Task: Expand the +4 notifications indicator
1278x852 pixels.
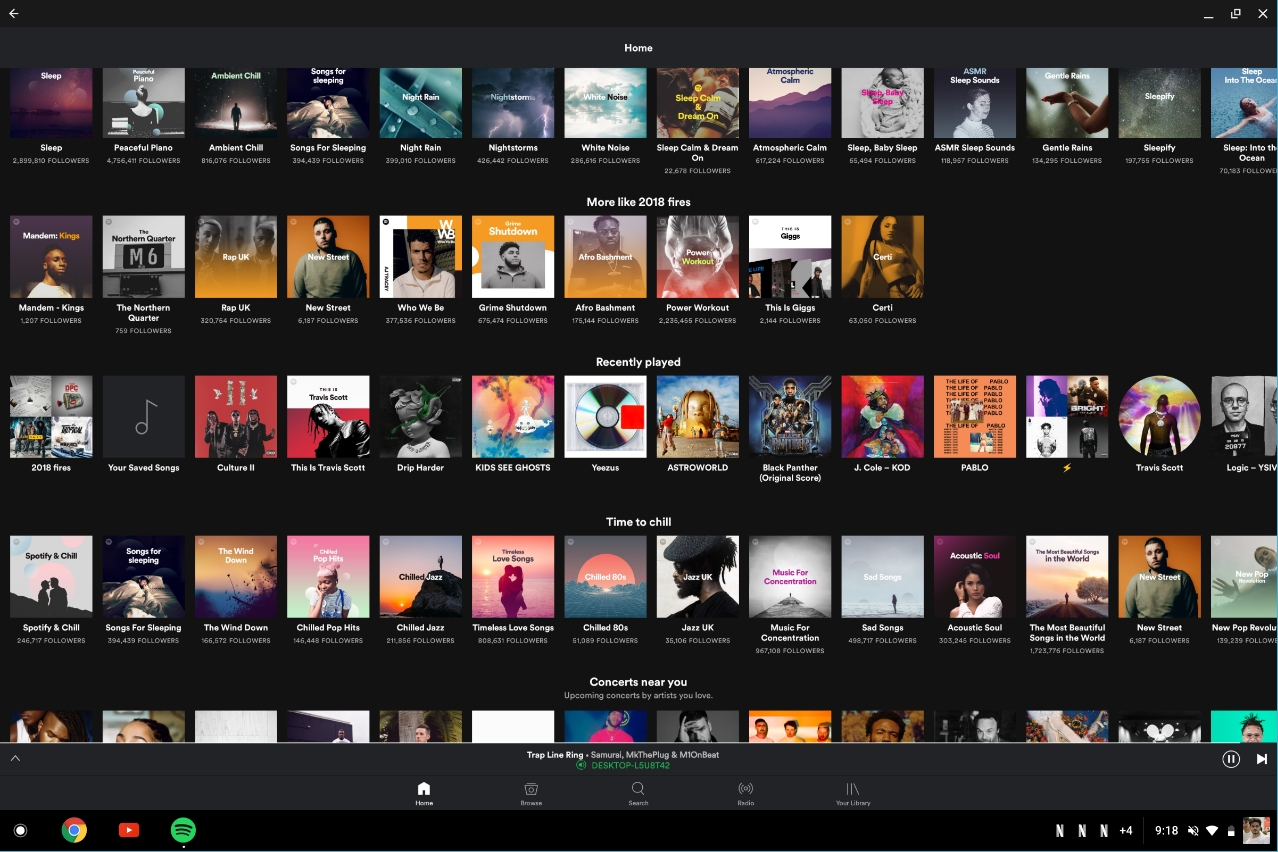Action: point(1125,830)
